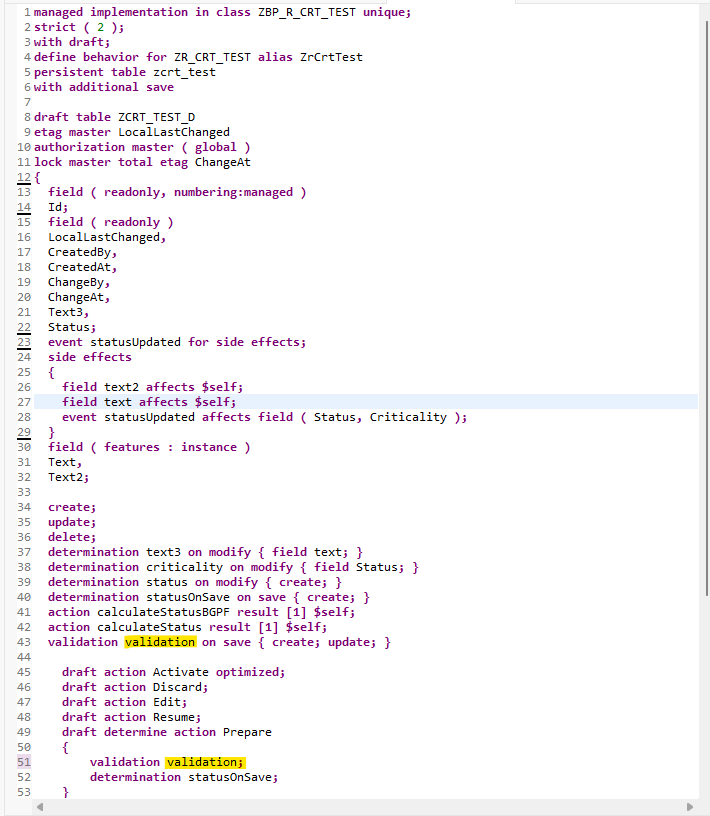Click line number 44 in gutter
Image resolution: width=710 pixels, height=816 pixels.
click(x=24, y=657)
